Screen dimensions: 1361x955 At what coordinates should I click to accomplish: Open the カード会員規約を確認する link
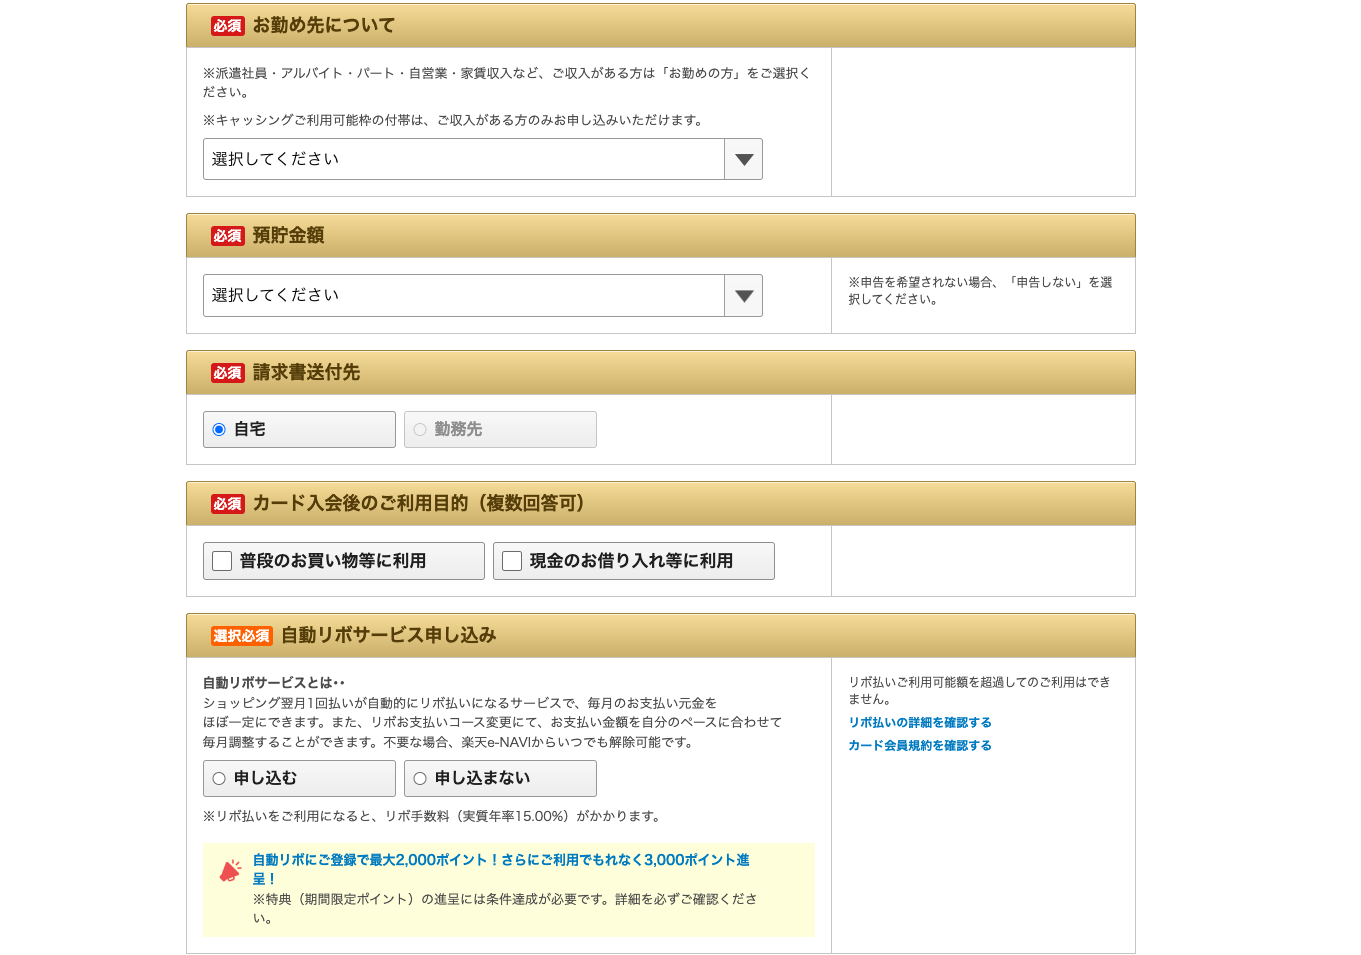920,745
